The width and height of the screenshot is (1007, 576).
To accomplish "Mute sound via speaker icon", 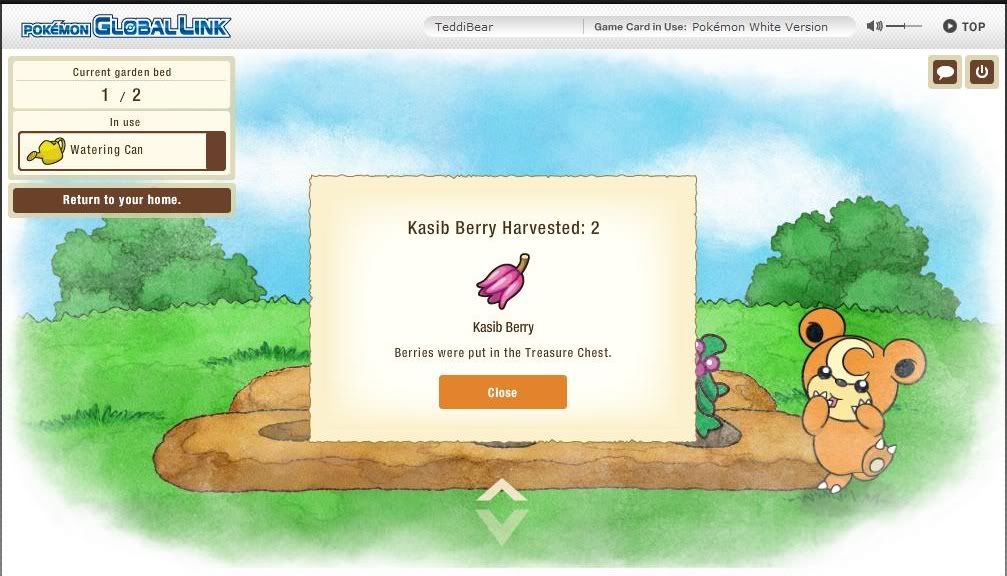I will point(874,26).
